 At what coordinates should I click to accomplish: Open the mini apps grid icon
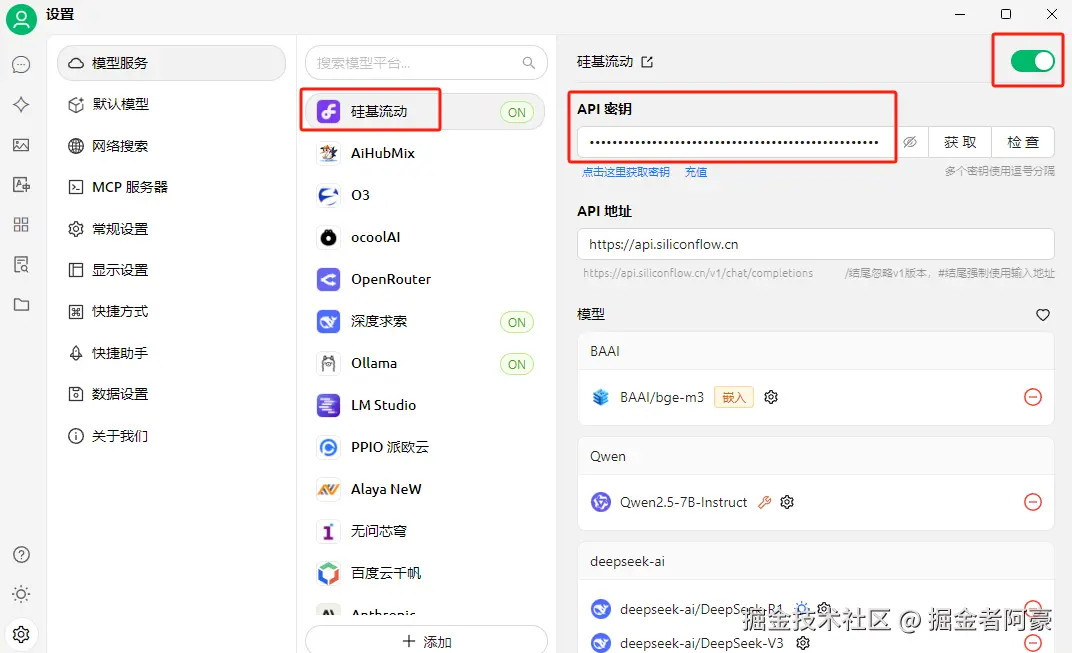point(21,225)
